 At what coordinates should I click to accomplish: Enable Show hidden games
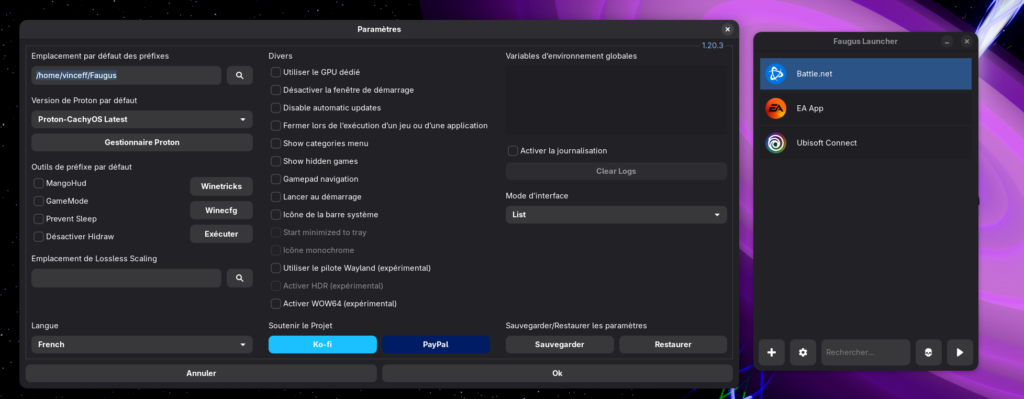click(x=276, y=161)
